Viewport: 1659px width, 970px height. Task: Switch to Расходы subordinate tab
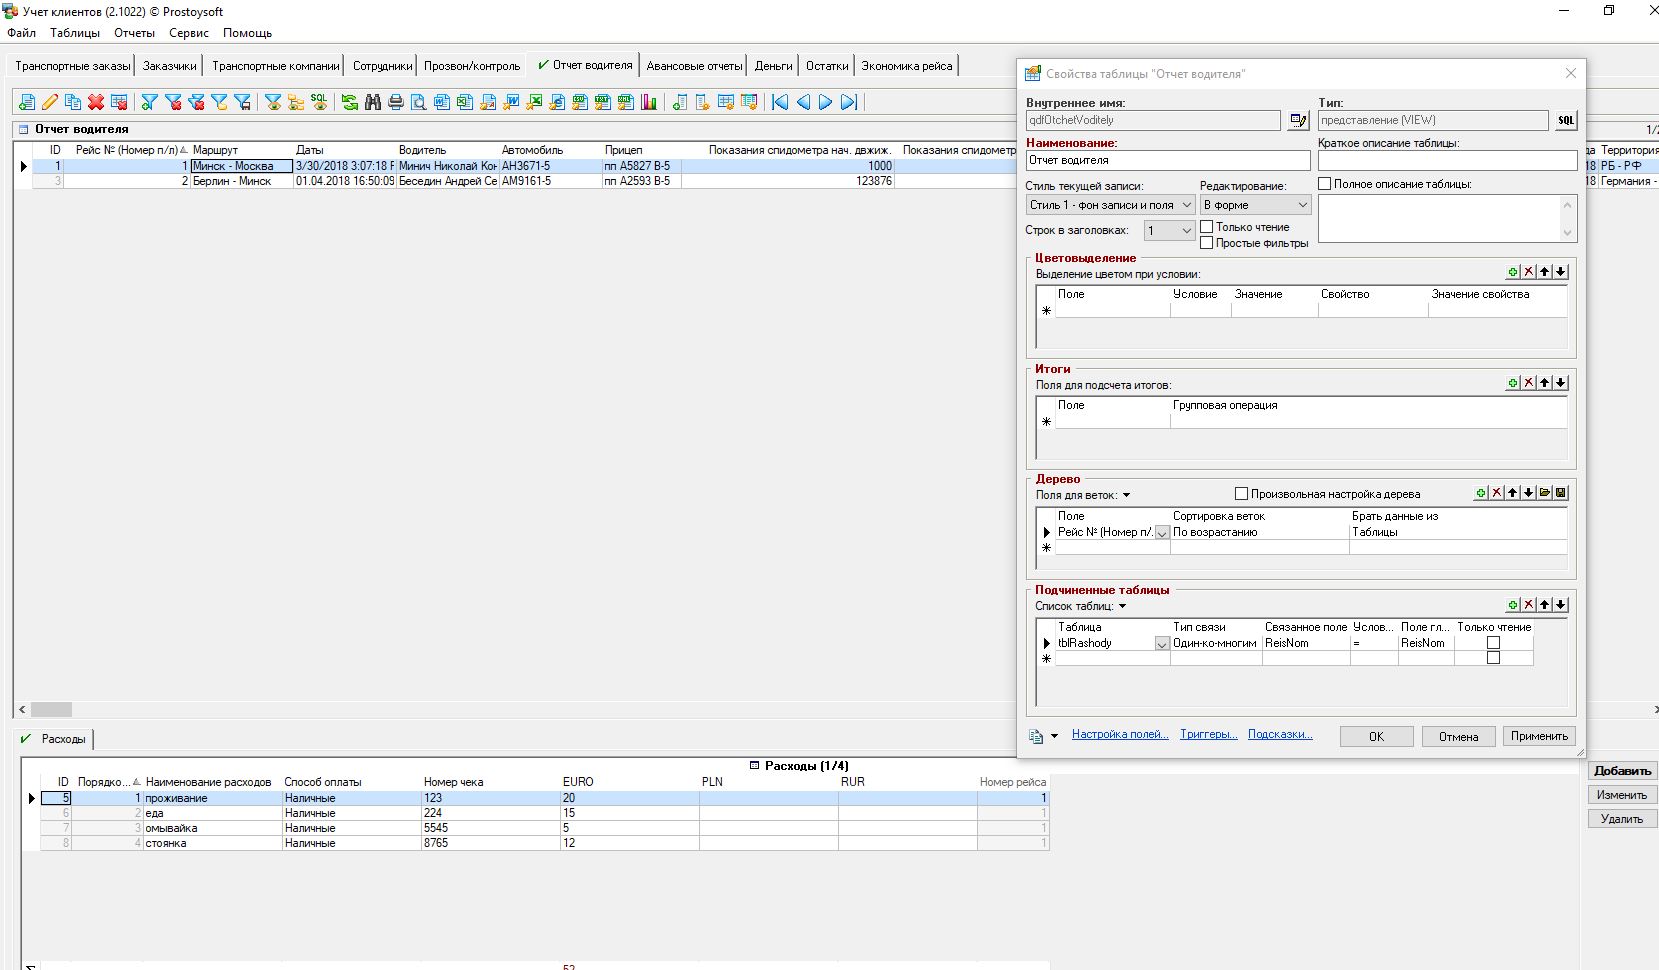tap(55, 739)
